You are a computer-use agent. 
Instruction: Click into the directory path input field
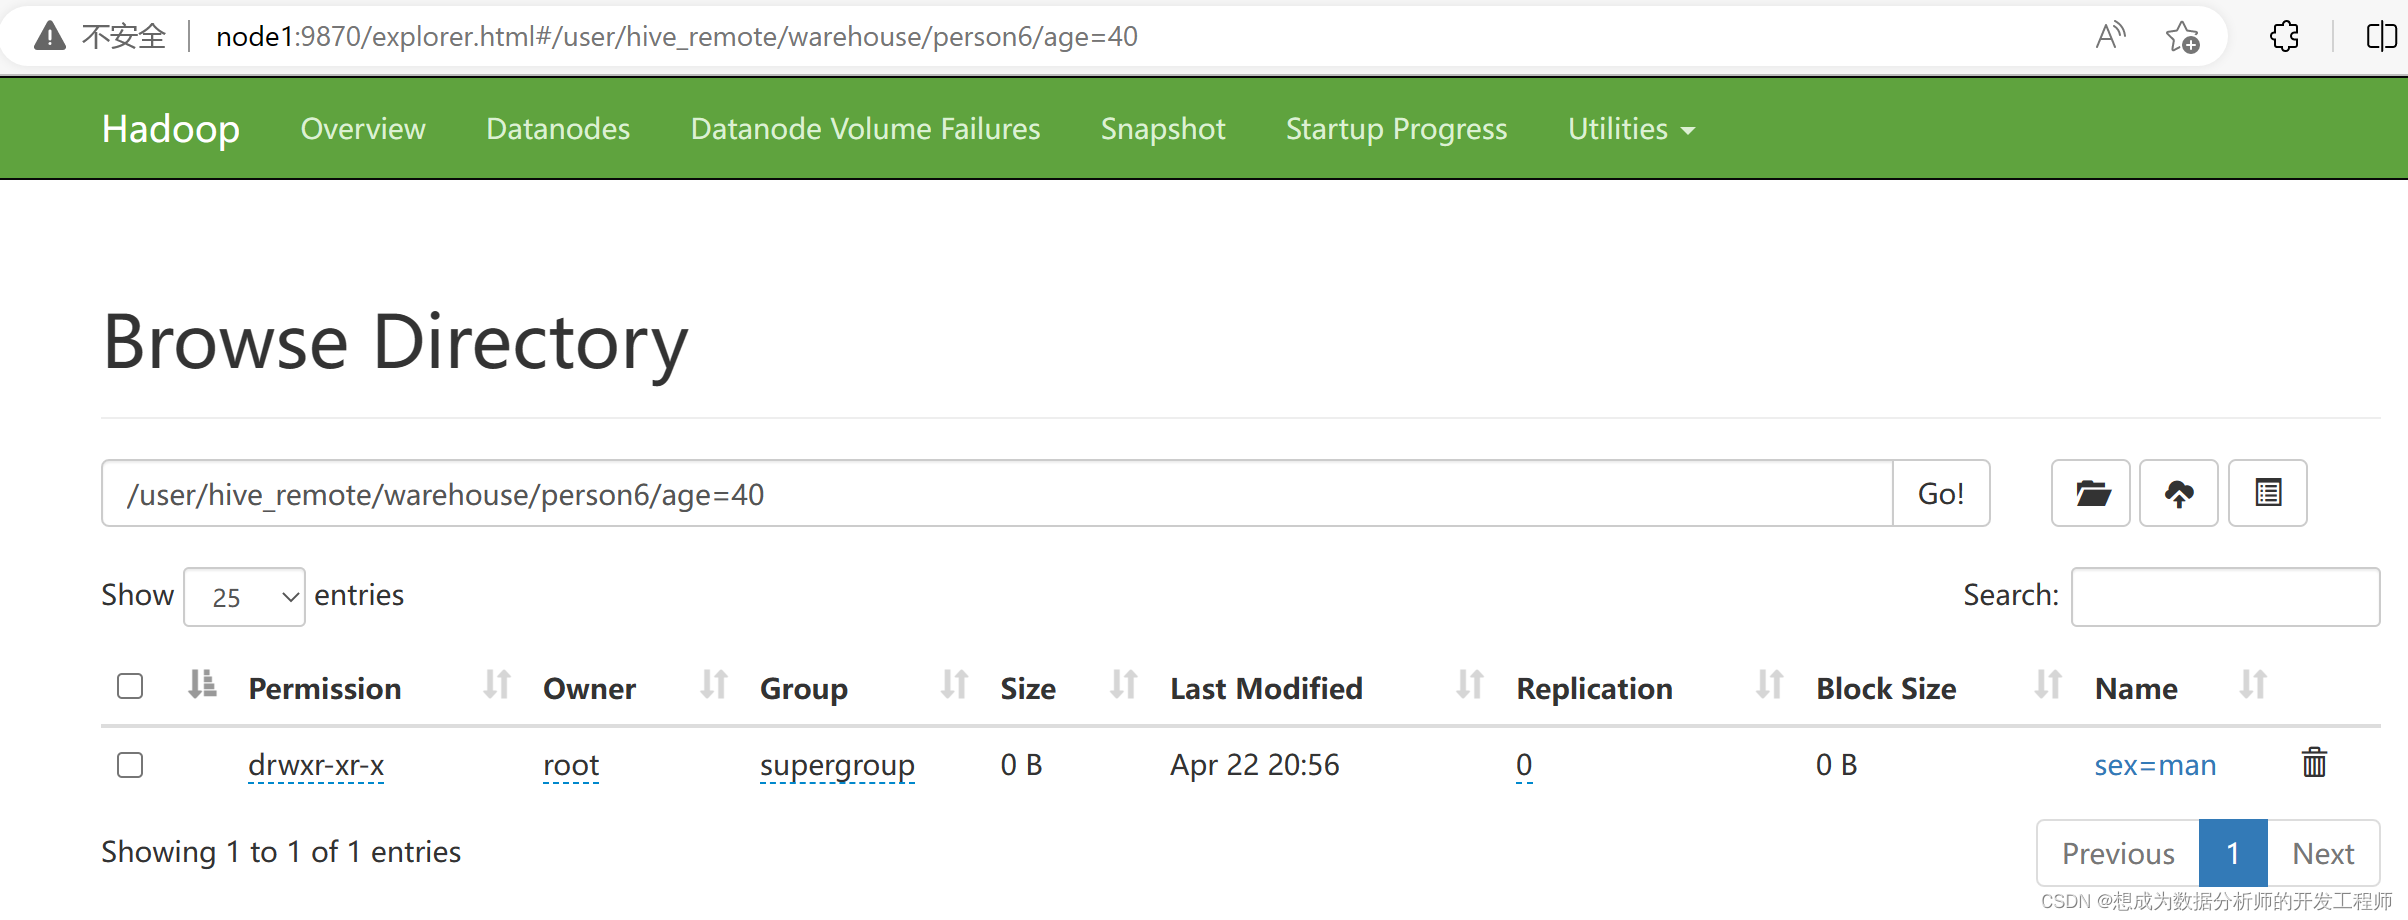pos(997,493)
